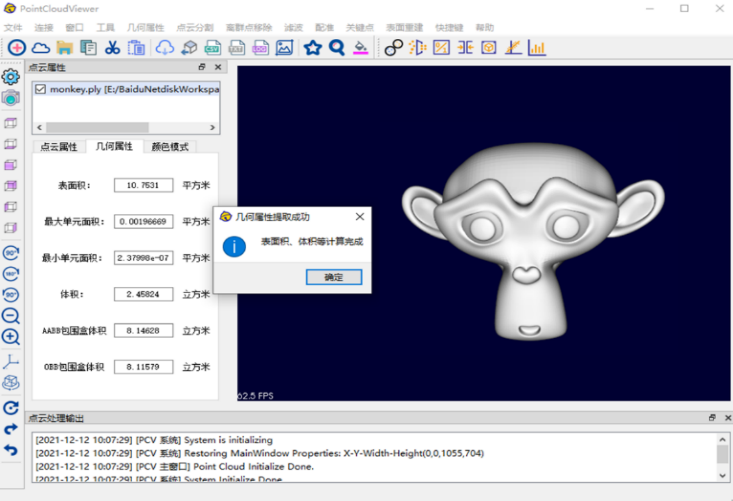The width and height of the screenshot is (733, 501).
Task: Click the circular refresh icon in sidebar
Action: click(11, 408)
